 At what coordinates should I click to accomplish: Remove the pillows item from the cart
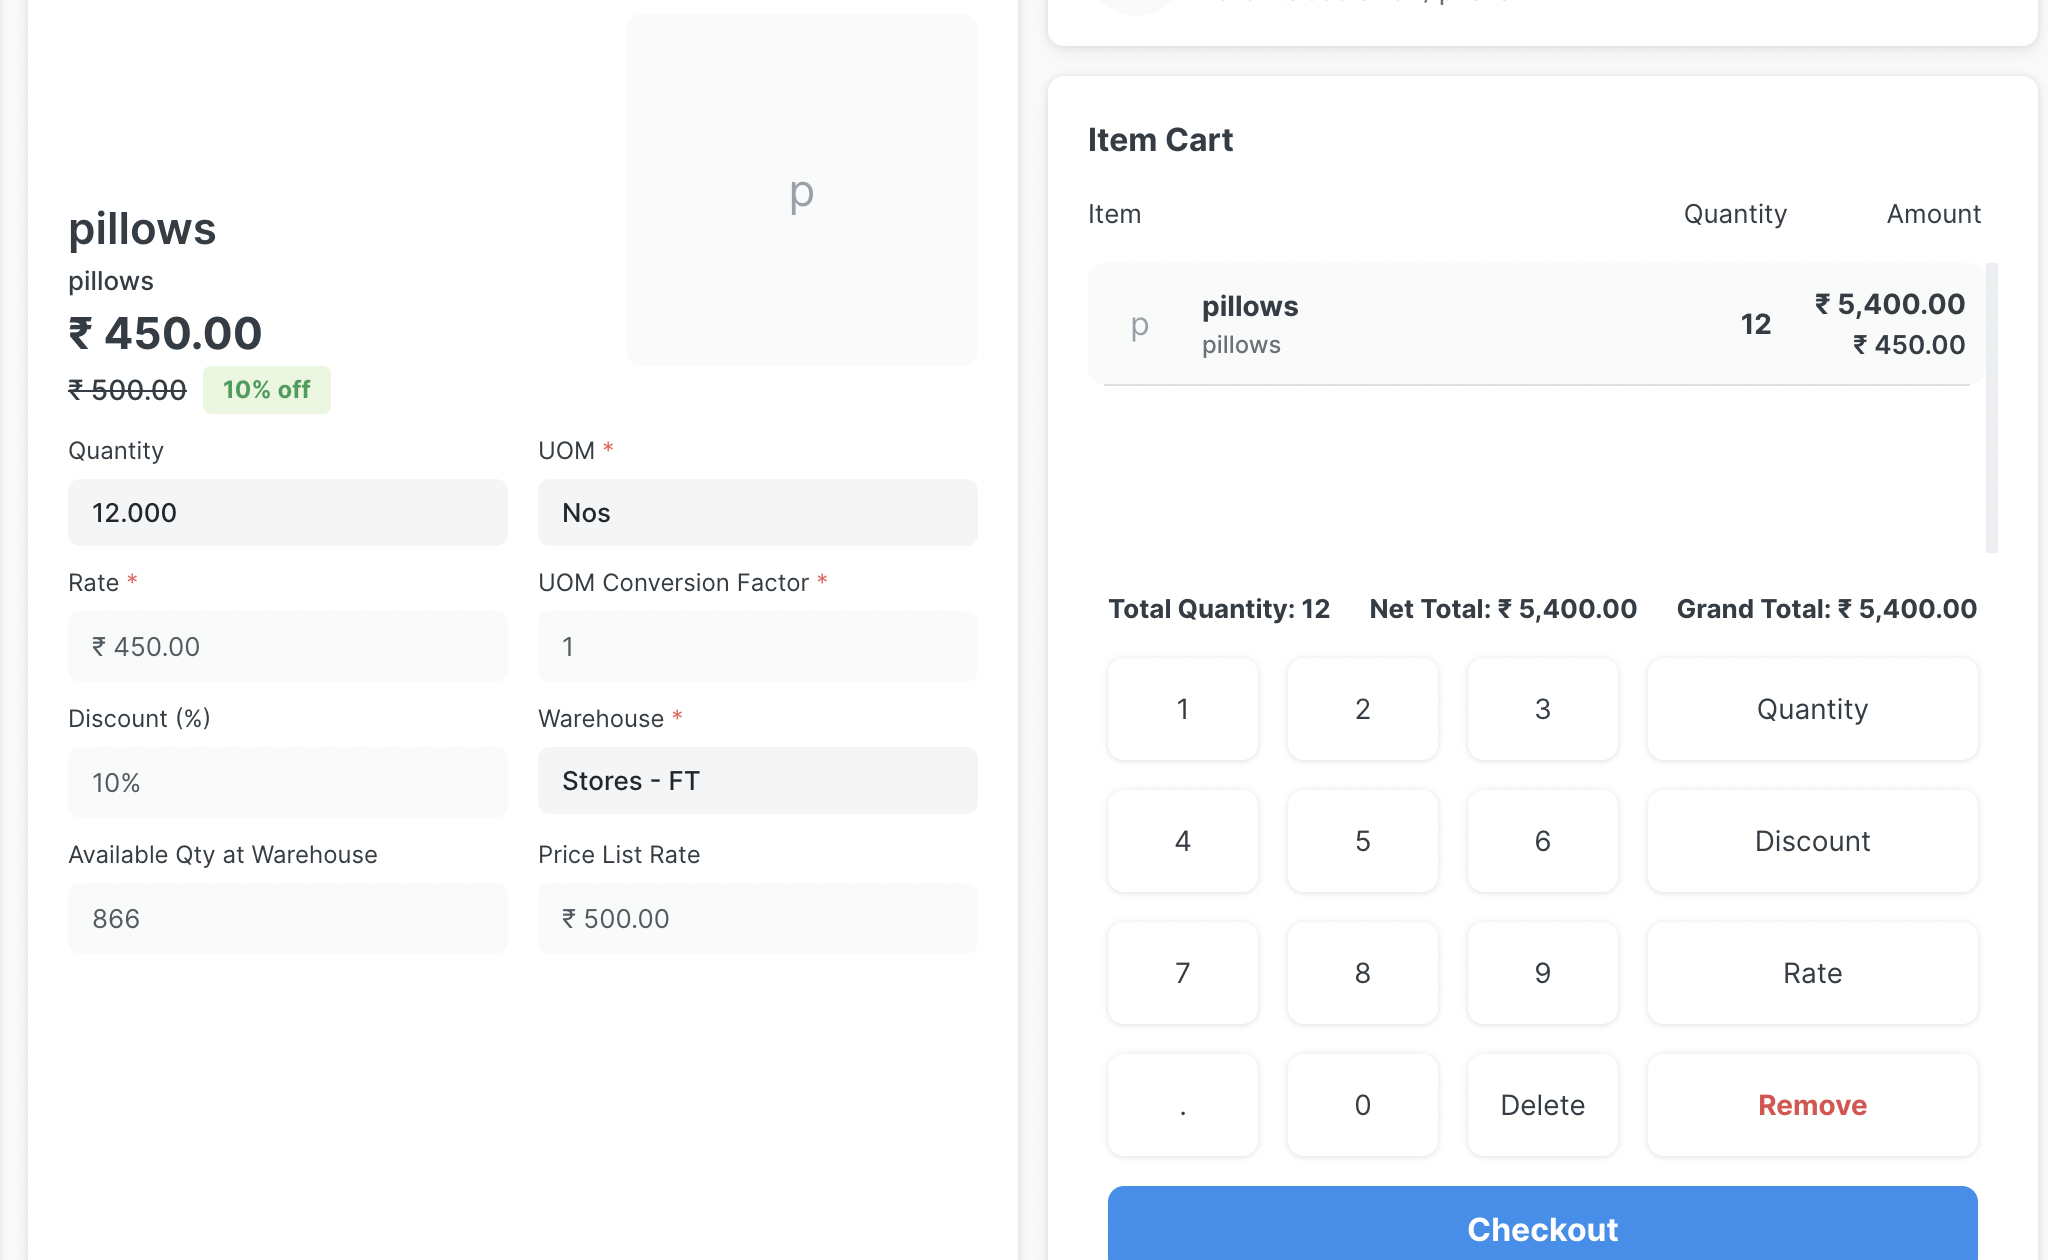(1812, 1105)
